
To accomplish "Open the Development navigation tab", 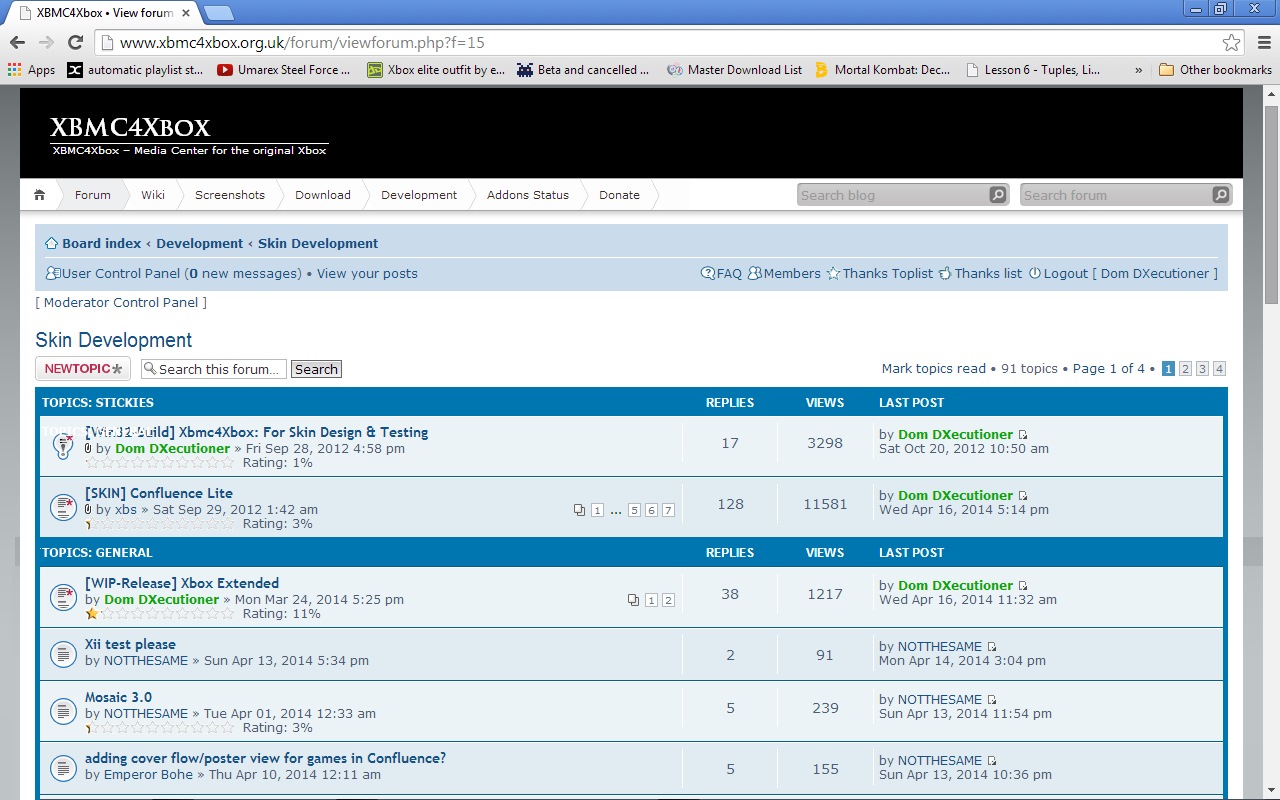I will [419, 195].
